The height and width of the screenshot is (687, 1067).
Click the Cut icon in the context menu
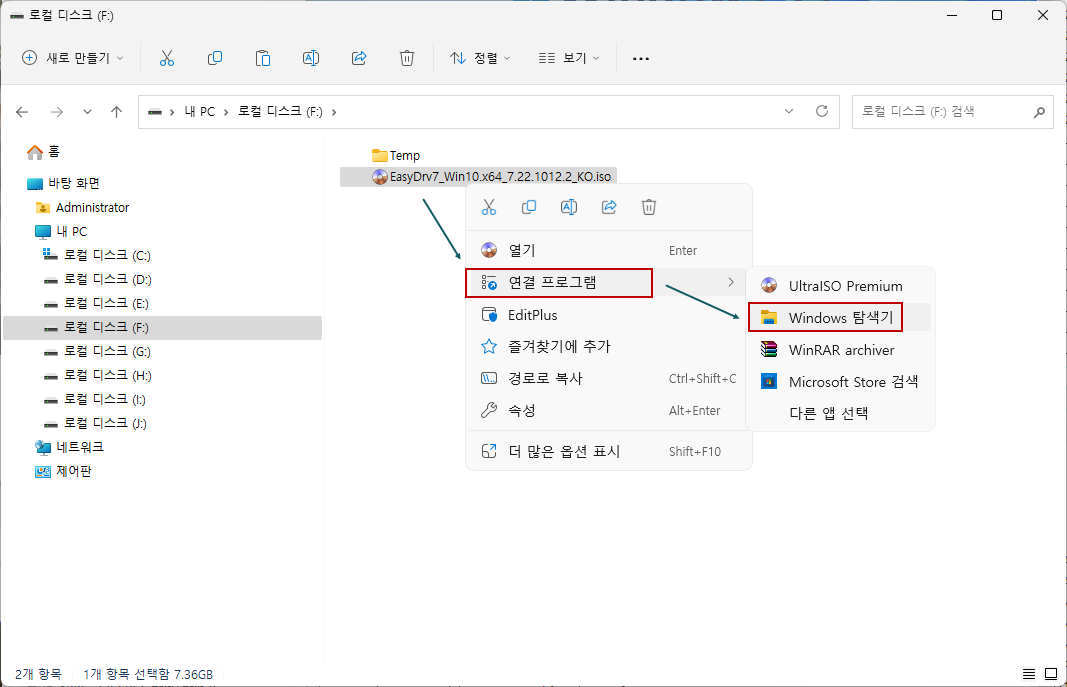click(x=489, y=207)
